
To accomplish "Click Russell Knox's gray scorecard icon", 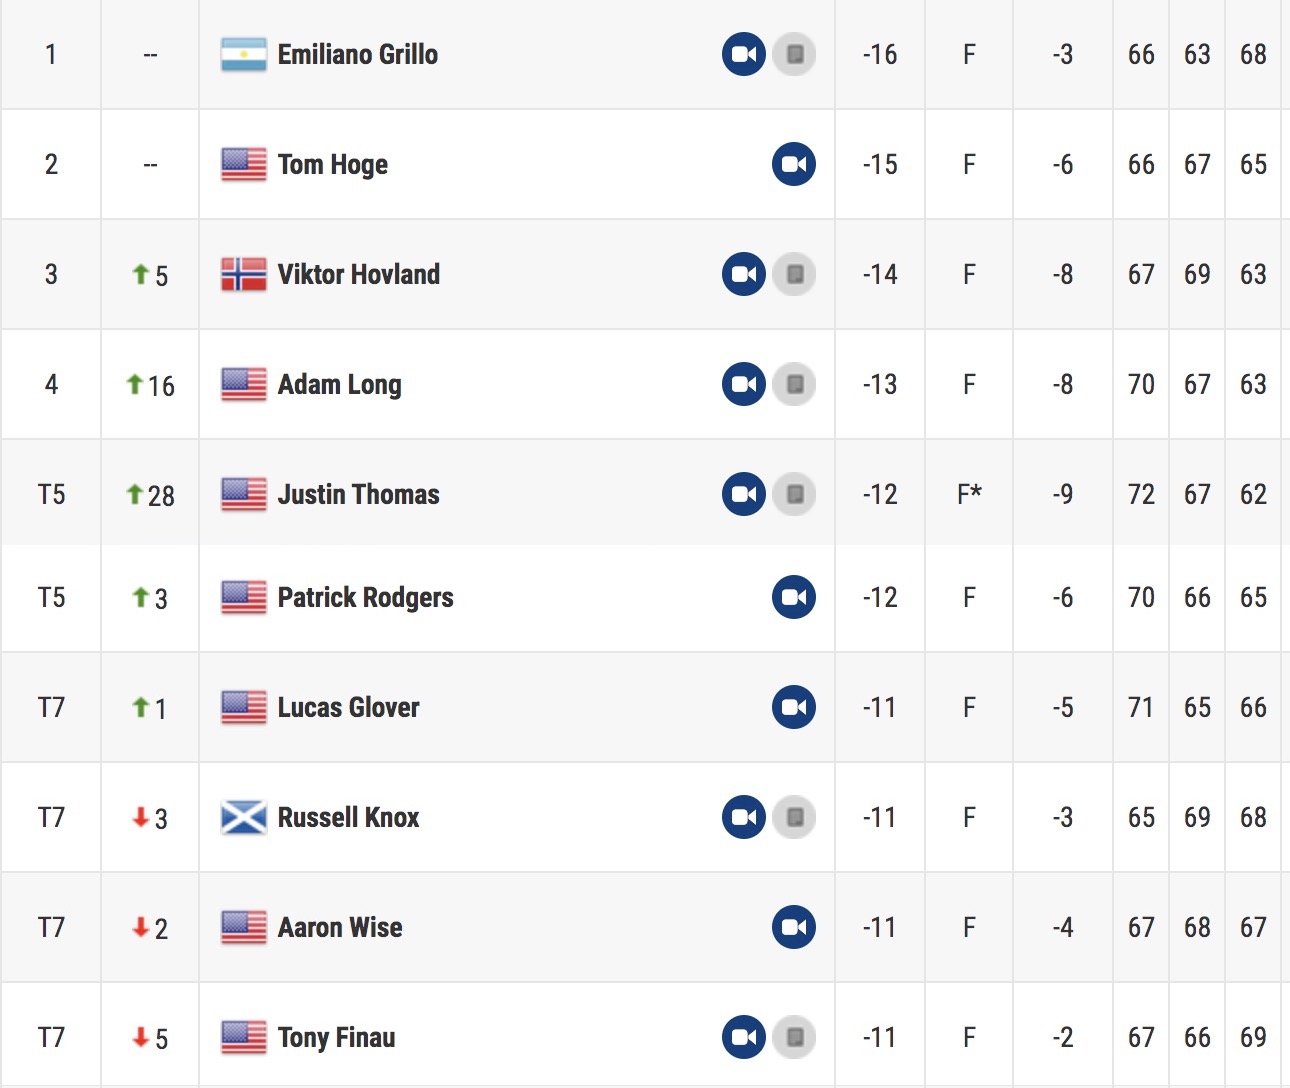I will (x=794, y=817).
